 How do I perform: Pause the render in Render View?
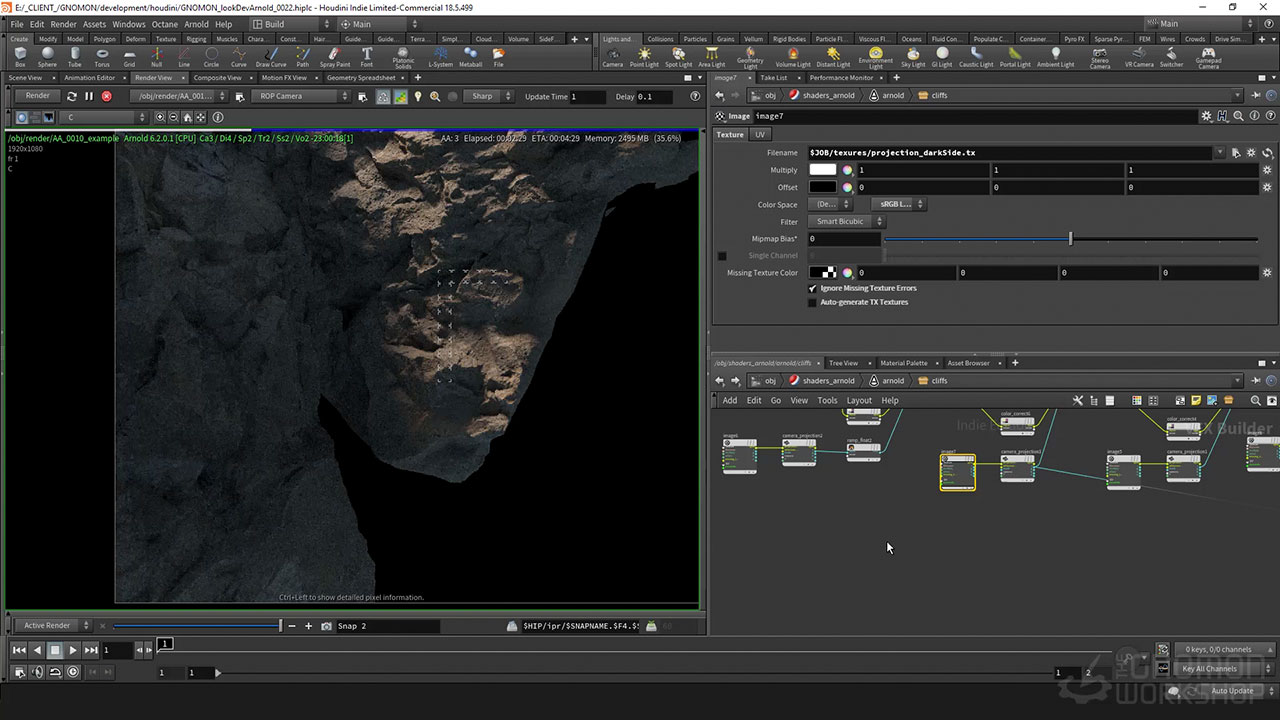(x=89, y=96)
